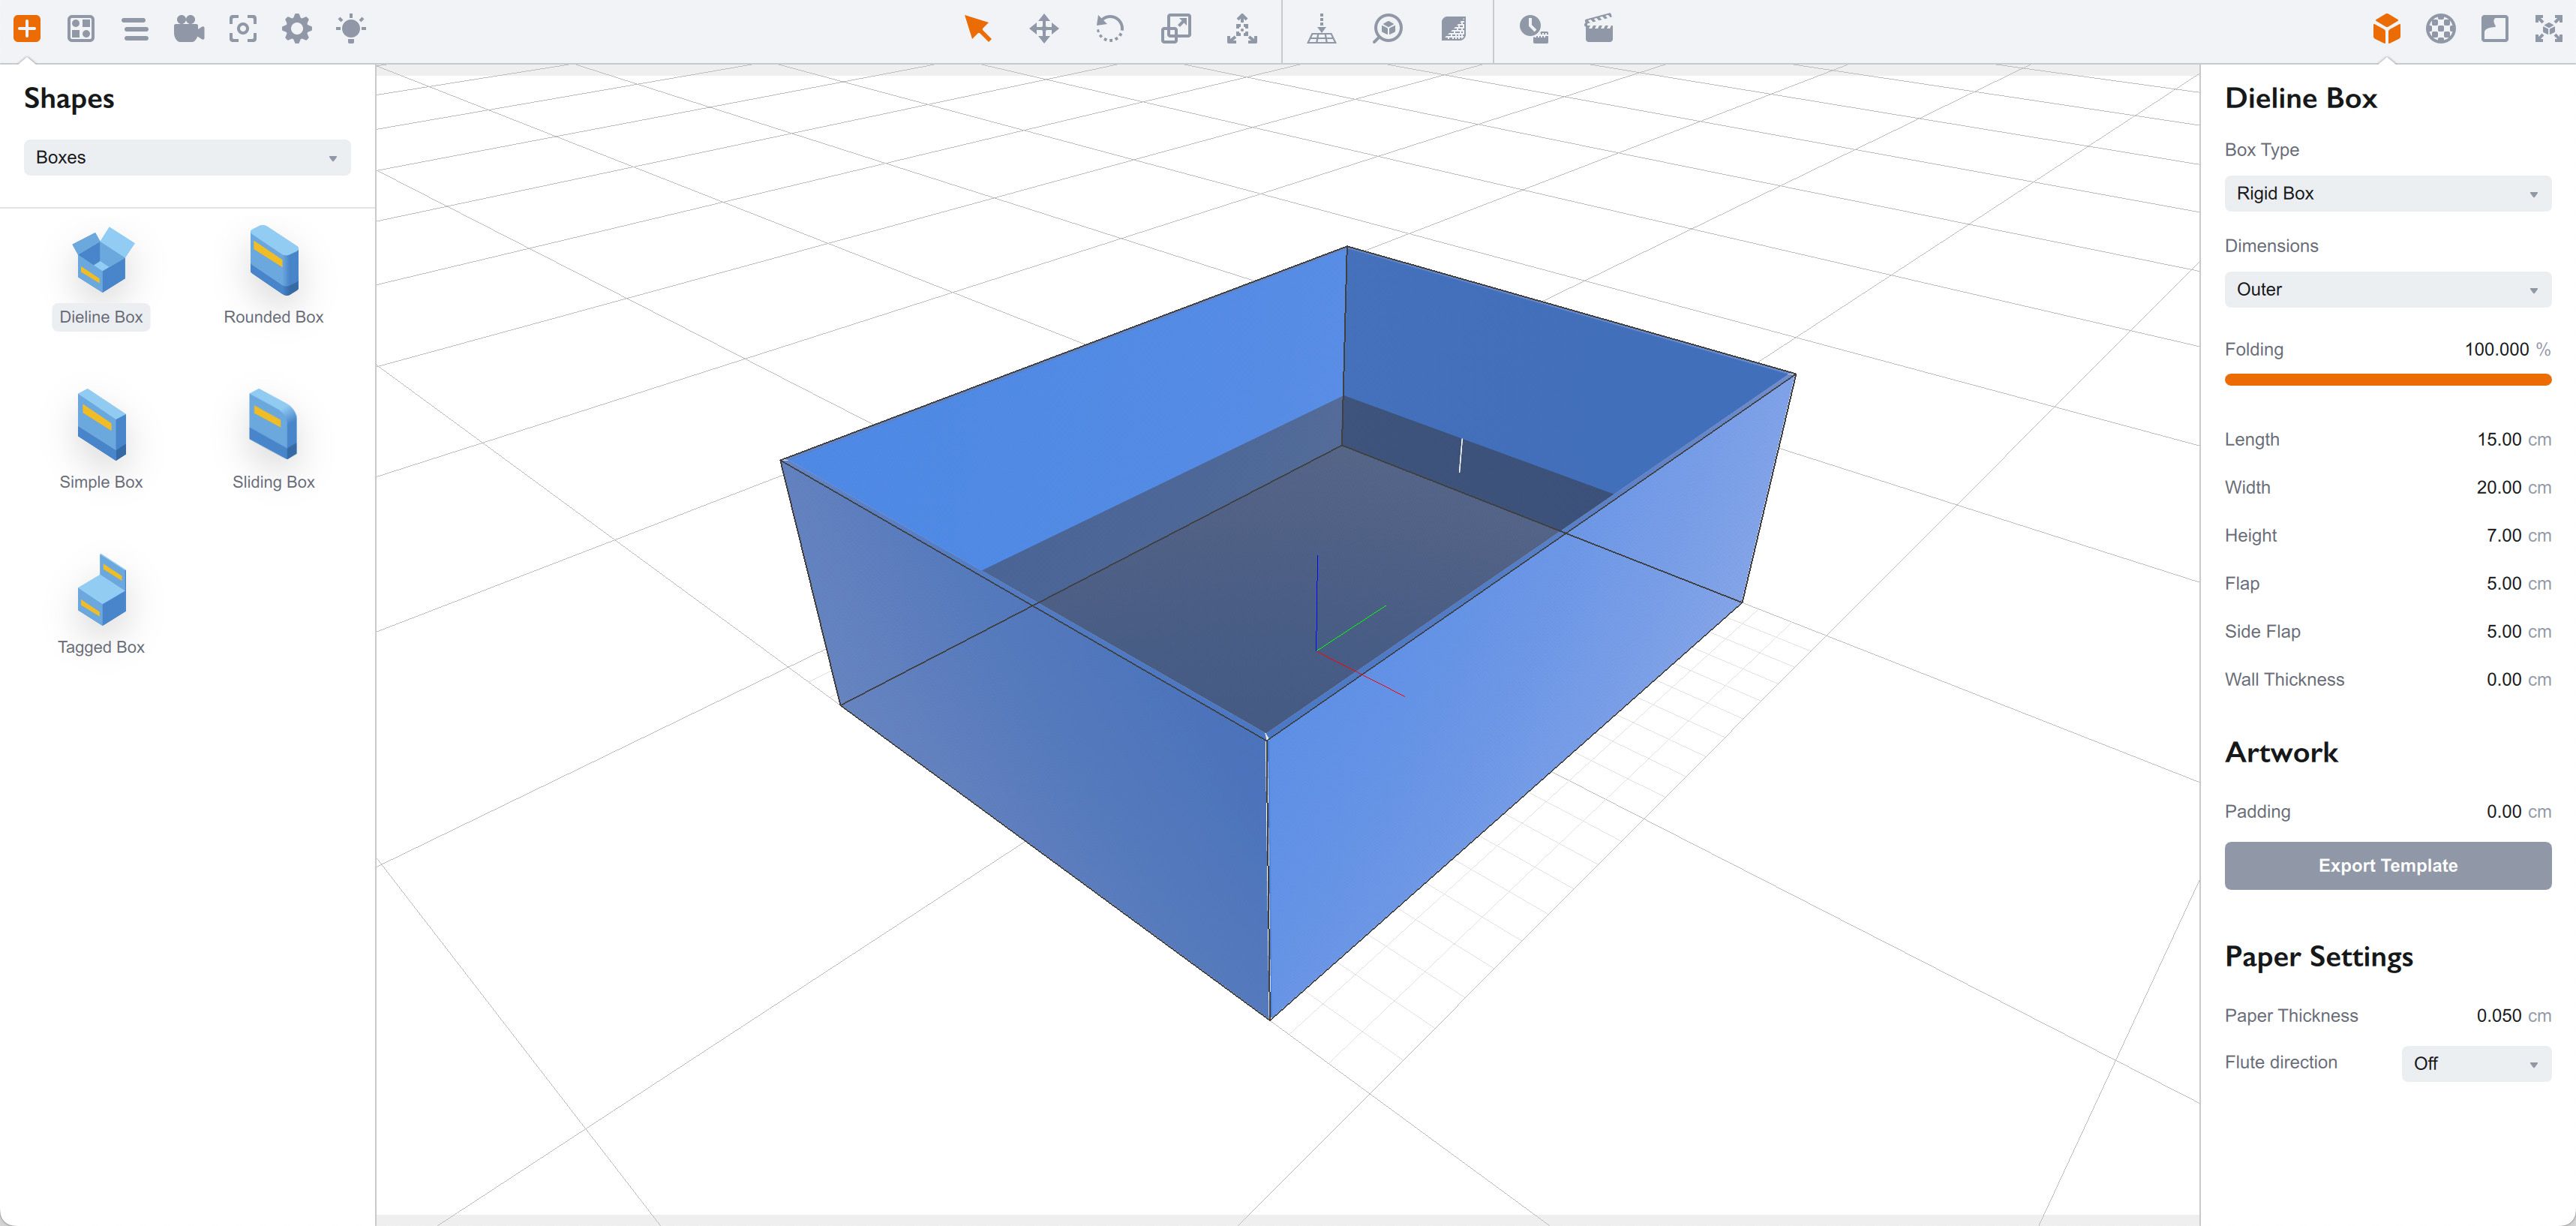Click the snap to ground icon
The width and height of the screenshot is (2576, 1226).
[1321, 28]
